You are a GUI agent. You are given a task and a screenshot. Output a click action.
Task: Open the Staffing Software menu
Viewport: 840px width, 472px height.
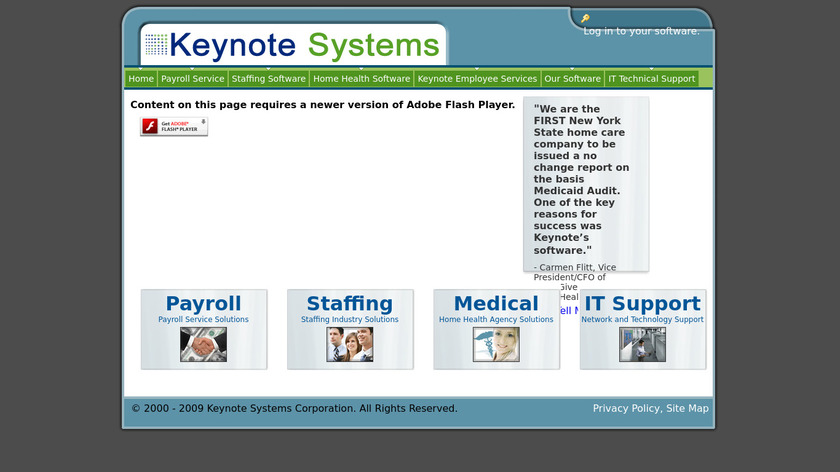(268, 79)
